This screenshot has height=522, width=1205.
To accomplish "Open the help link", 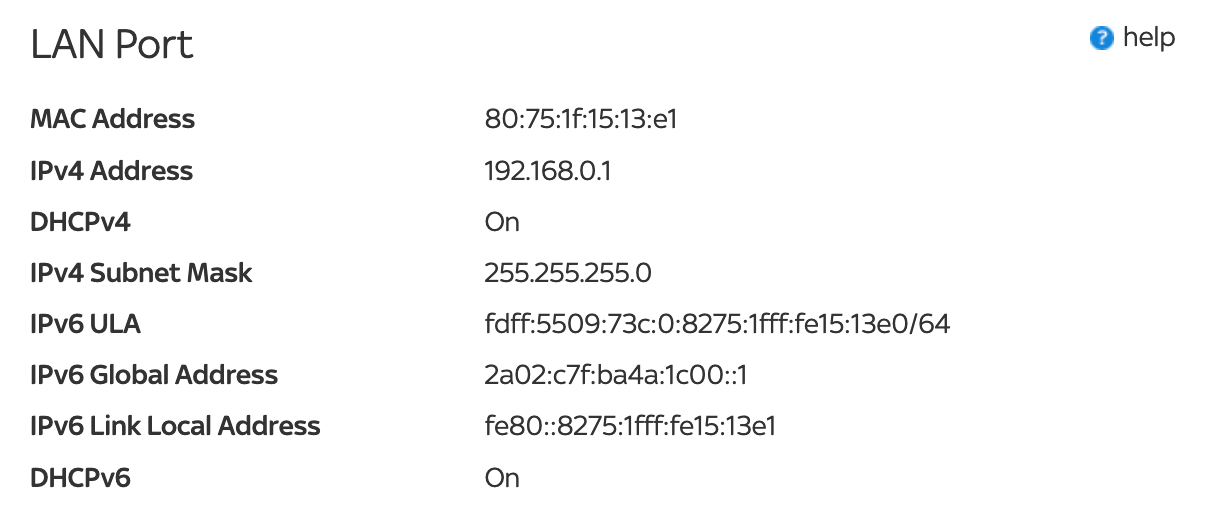I will click(1149, 38).
